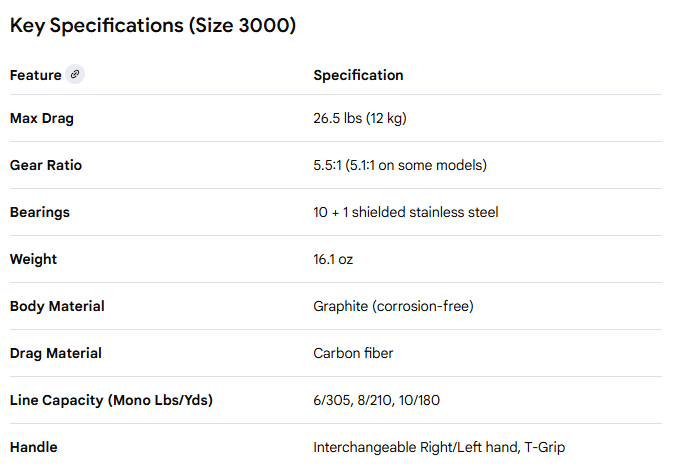Click the Bearings row label
Image resolution: width=673 pixels, height=470 pixels.
coord(40,213)
